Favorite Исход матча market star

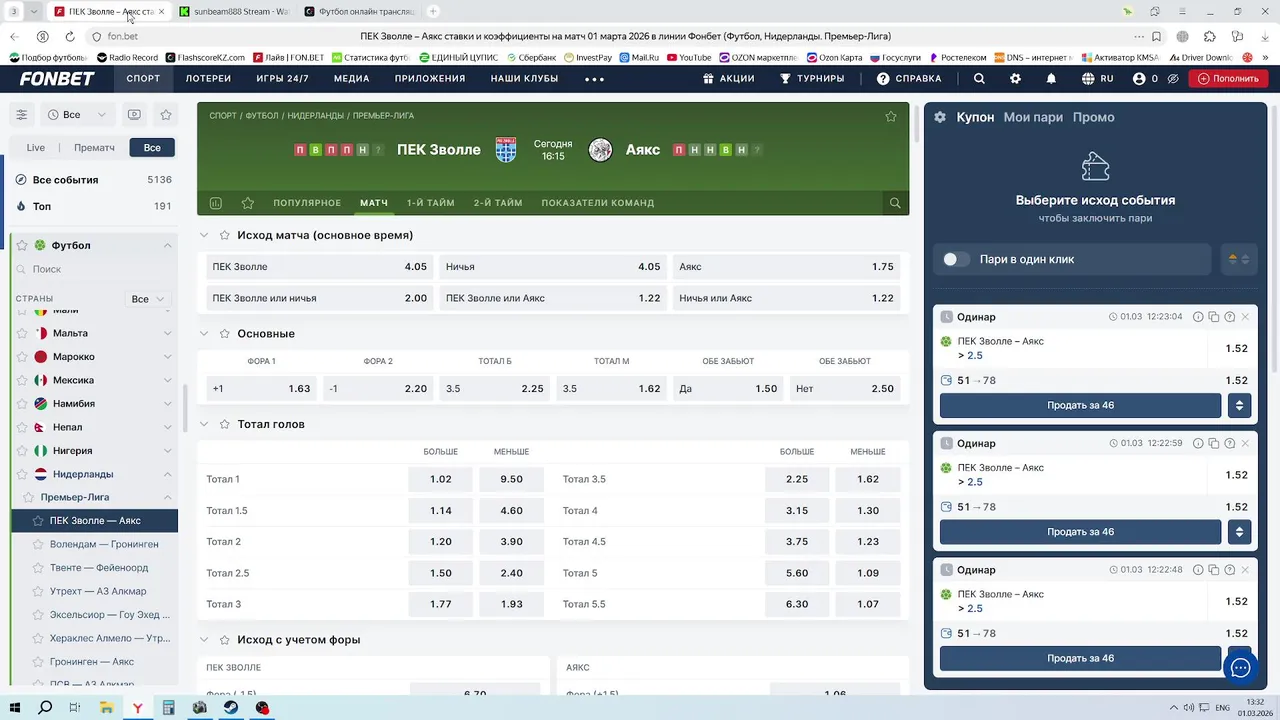pyautogui.click(x=225, y=235)
